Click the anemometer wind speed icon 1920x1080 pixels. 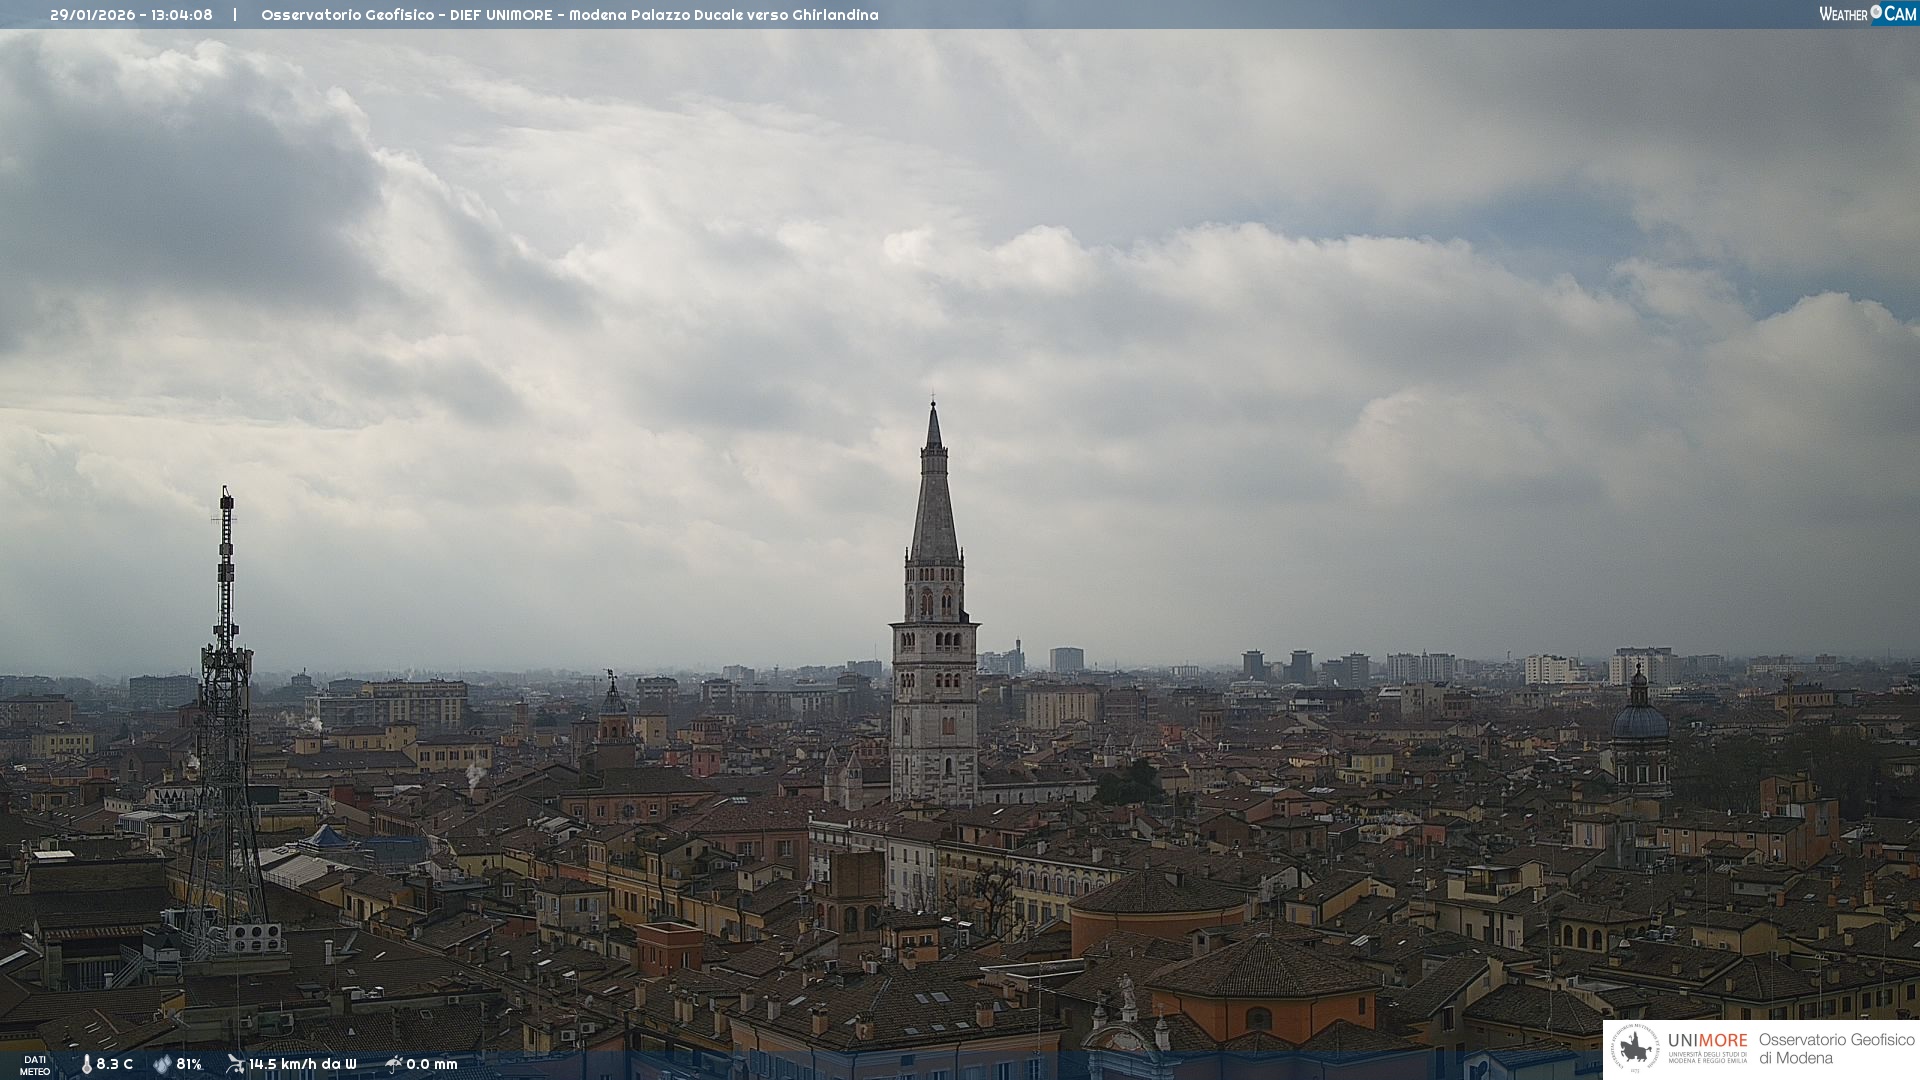pyautogui.click(x=235, y=1064)
